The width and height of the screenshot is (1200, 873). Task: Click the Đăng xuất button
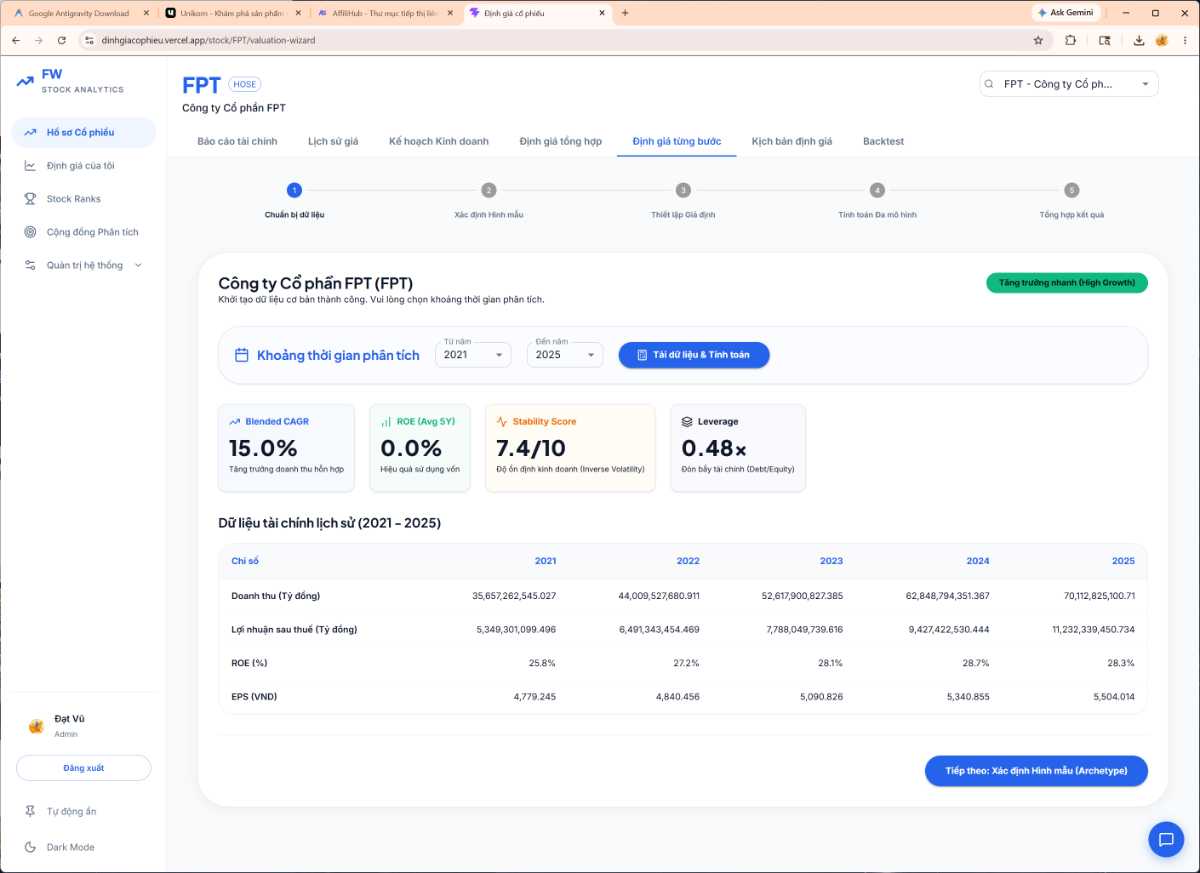(x=84, y=768)
